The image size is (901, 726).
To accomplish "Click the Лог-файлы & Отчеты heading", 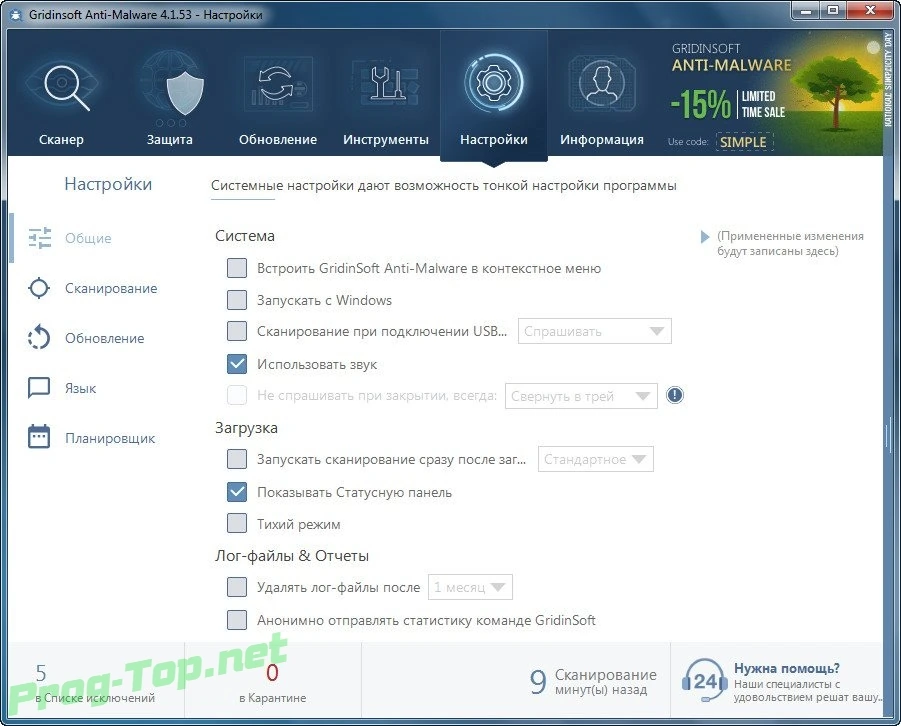I will [292, 556].
